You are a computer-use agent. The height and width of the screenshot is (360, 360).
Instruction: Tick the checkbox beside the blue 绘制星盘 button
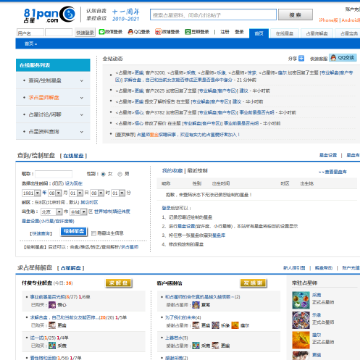(93, 233)
